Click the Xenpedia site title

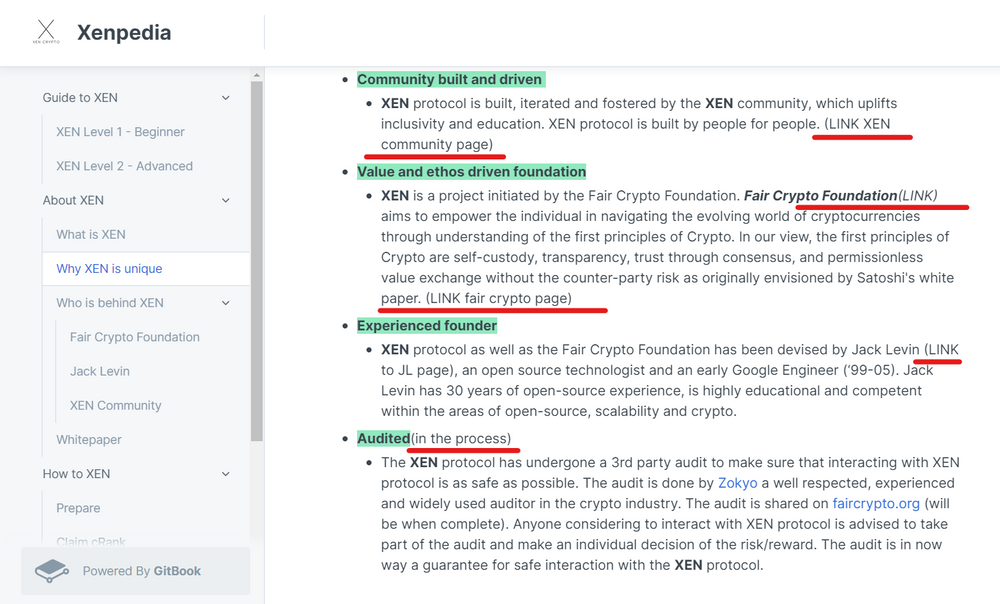[124, 33]
